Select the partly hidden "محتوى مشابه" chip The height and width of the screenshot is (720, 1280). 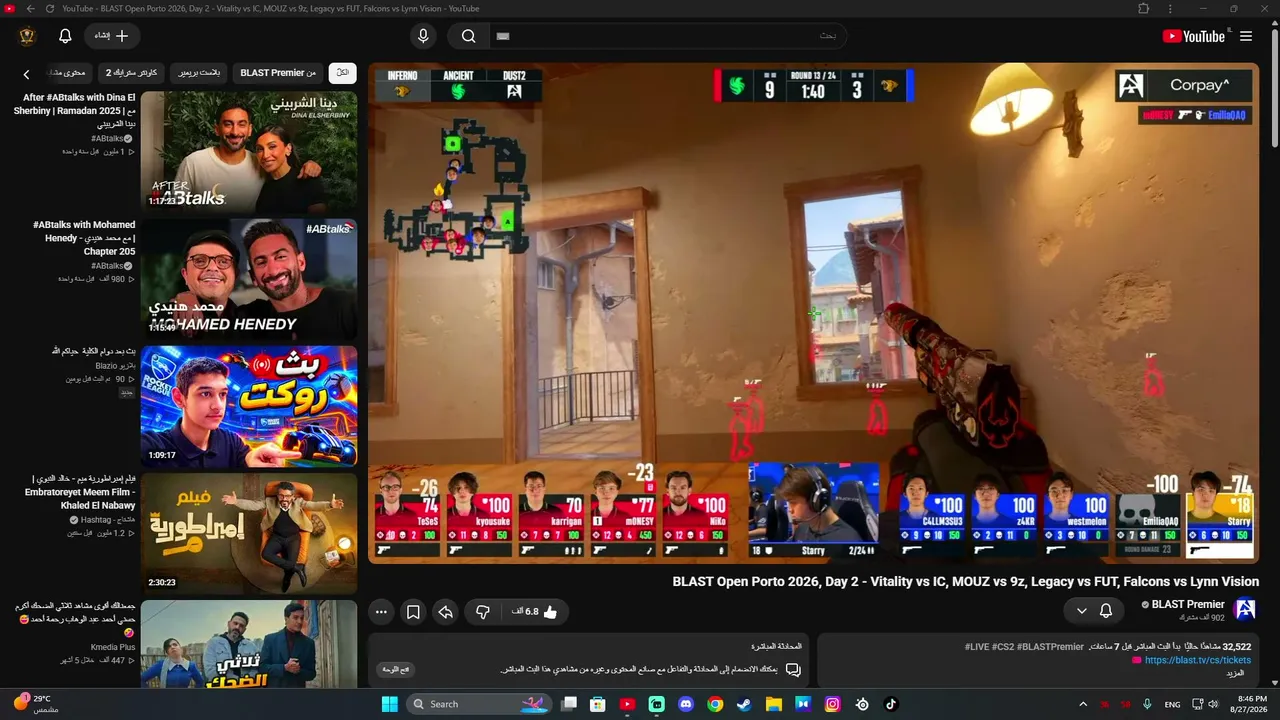click(x=67, y=73)
